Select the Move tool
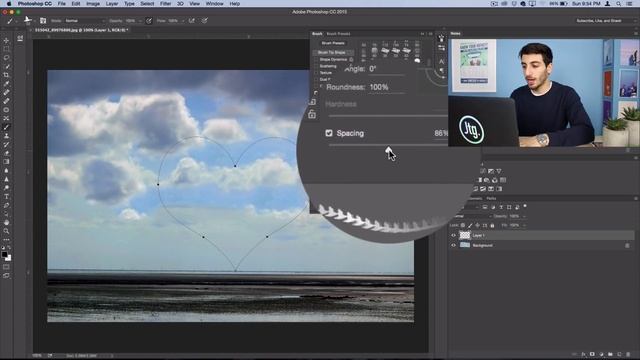This screenshot has width=640, height=360. [x=6, y=40]
